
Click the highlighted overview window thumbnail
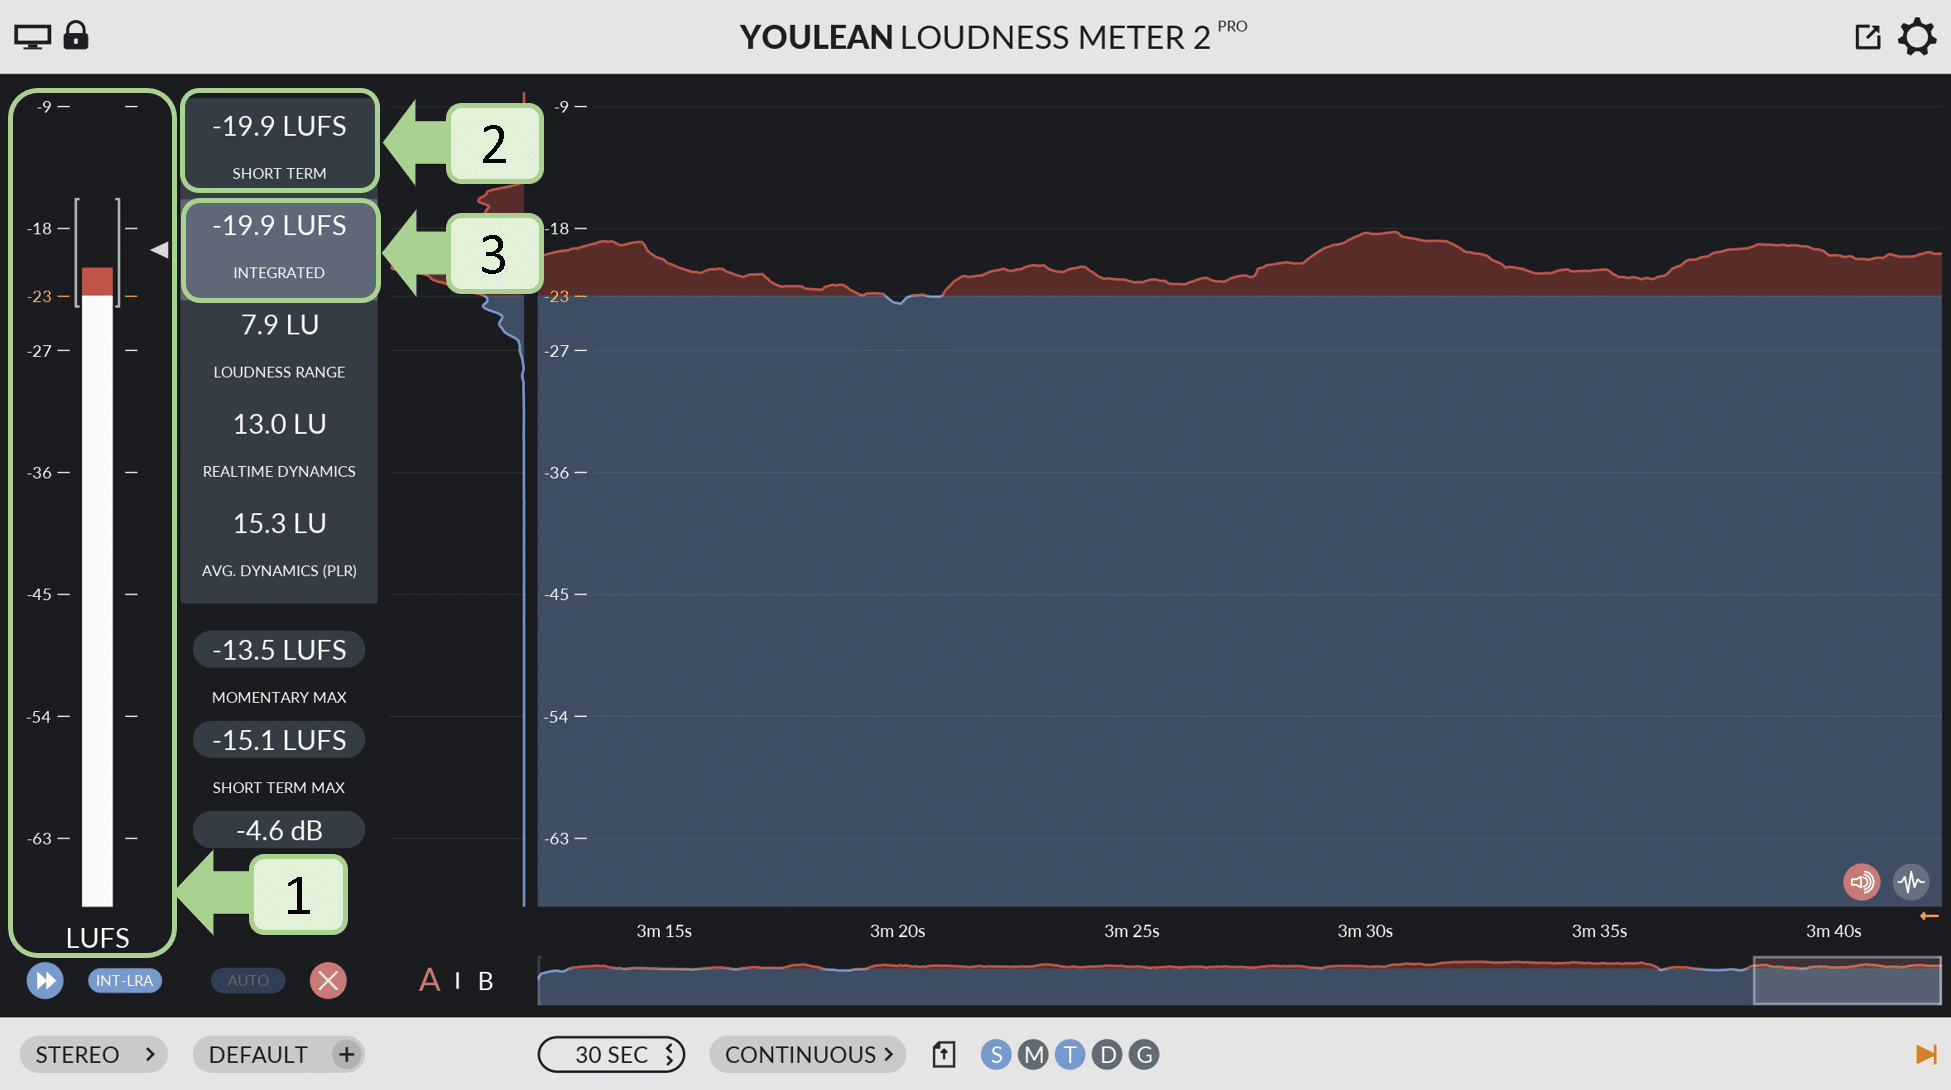pyautogui.click(x=1847, y=980)
